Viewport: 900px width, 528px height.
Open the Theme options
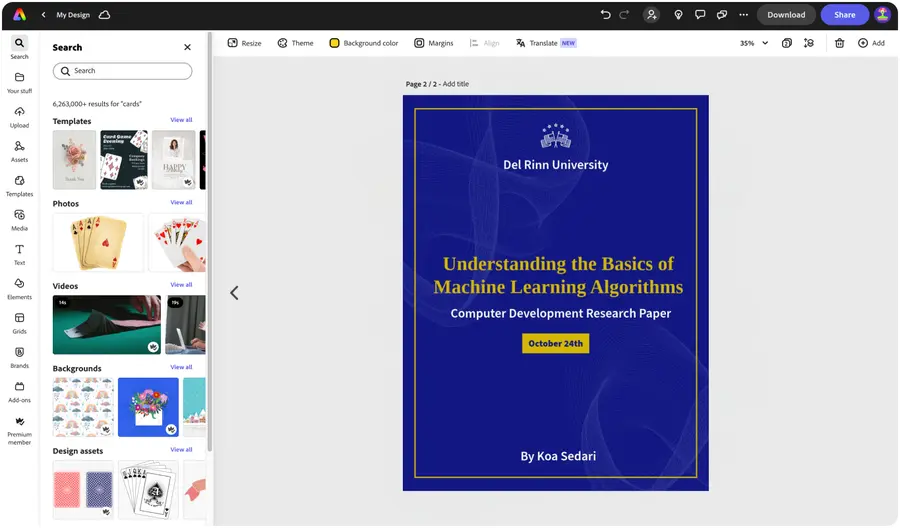coord(296,43)
